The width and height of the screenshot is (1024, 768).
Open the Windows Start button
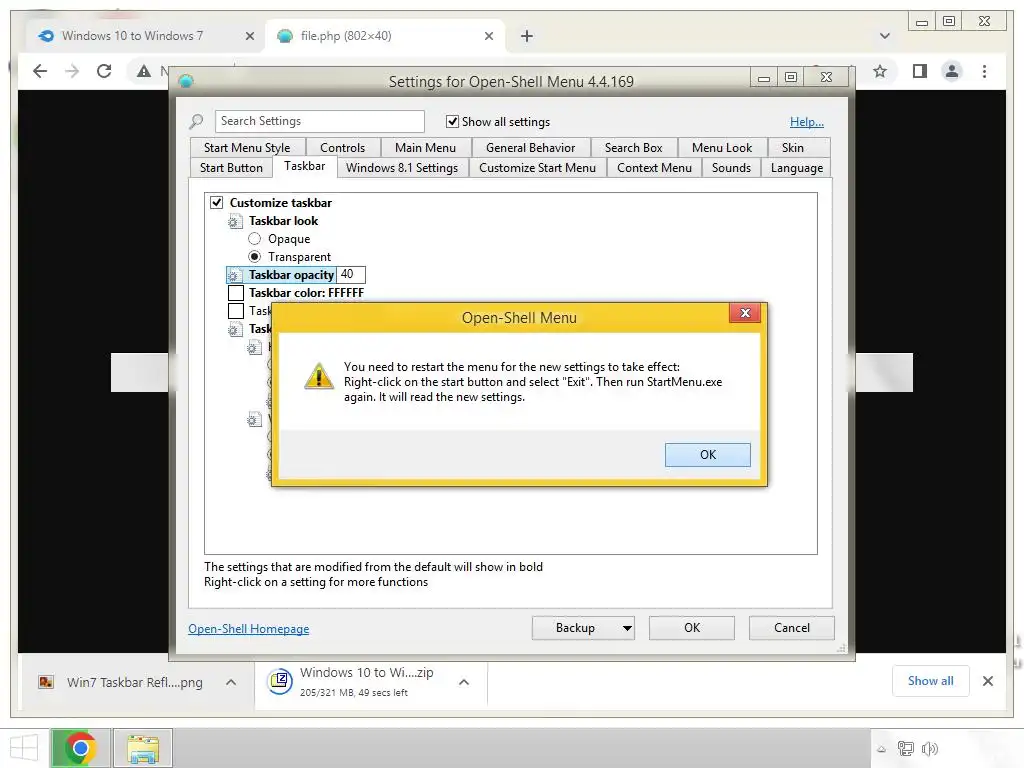(x=24, y=748)
